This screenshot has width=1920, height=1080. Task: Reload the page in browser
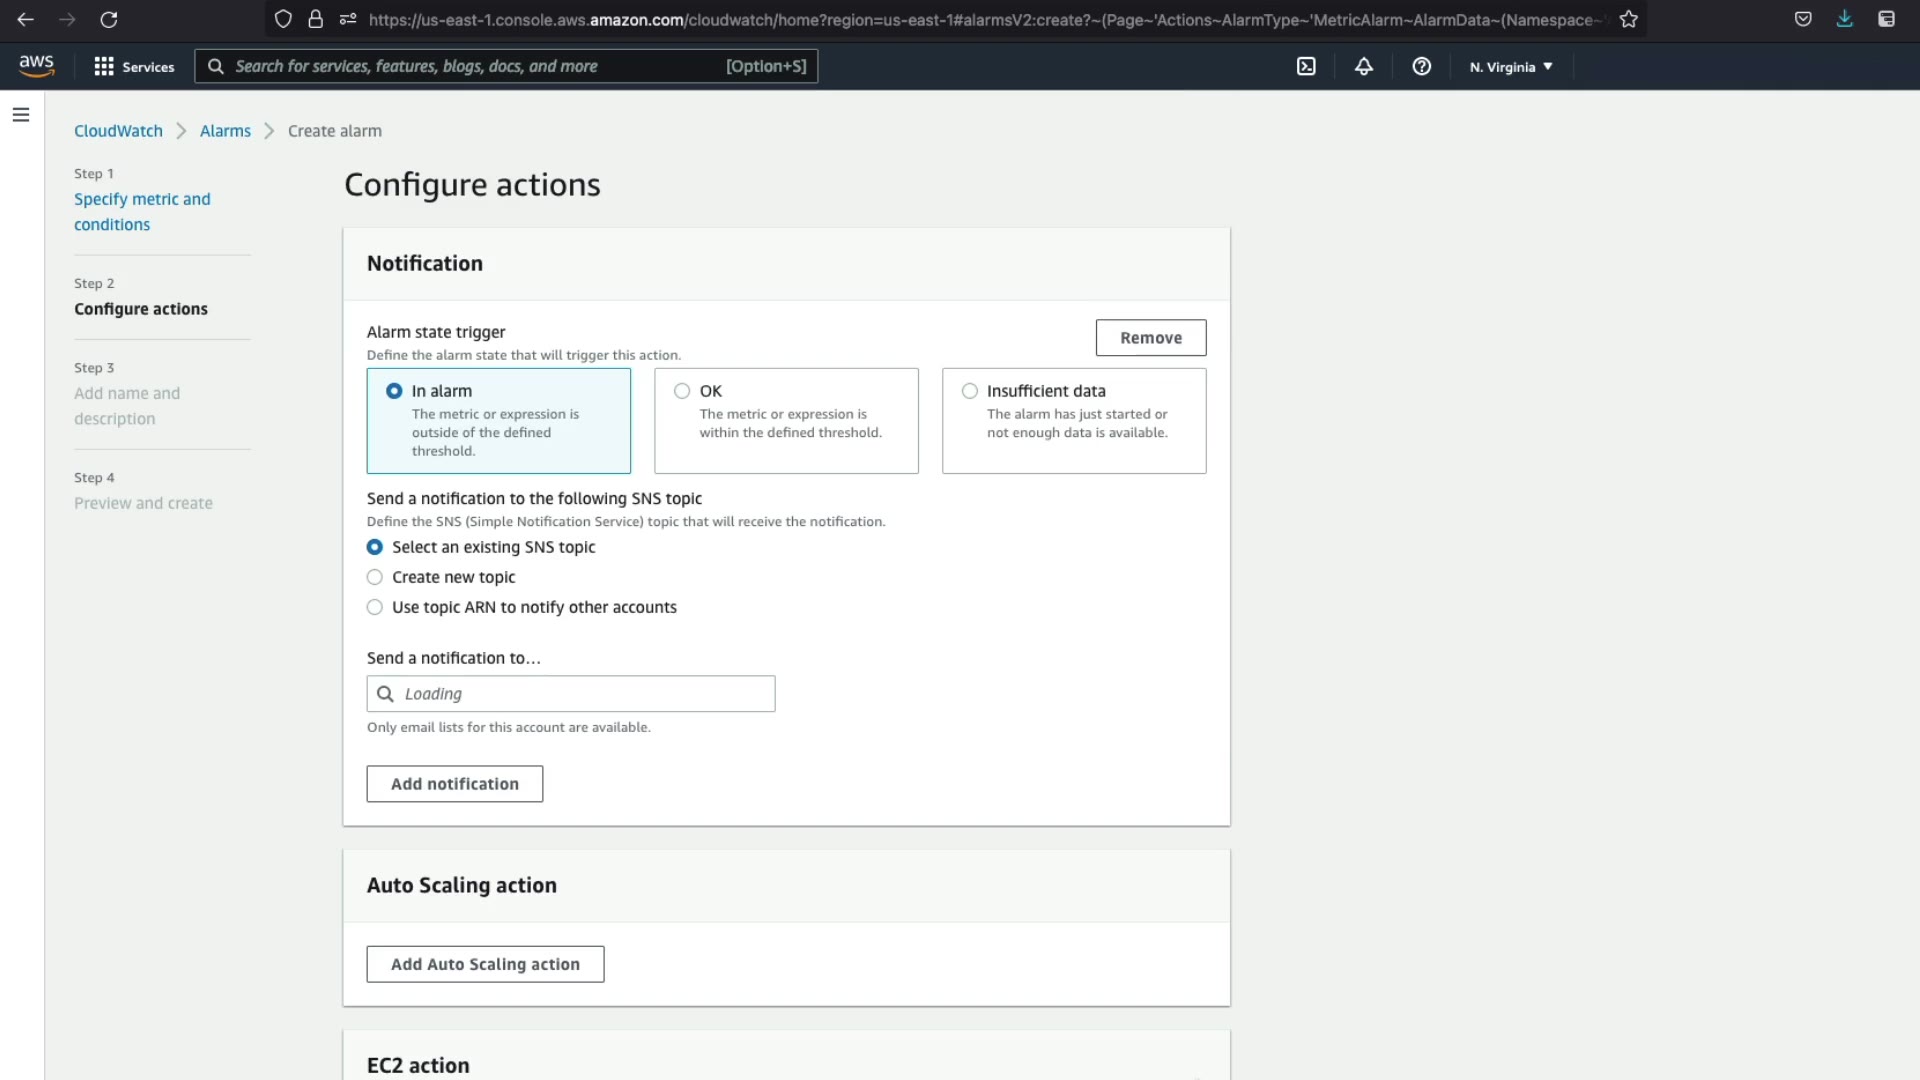109,19
